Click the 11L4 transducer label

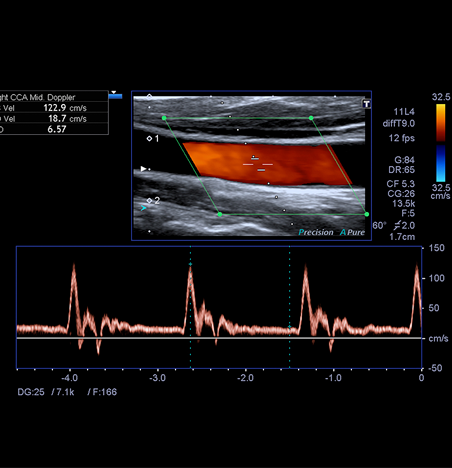(x=404, y=112)
